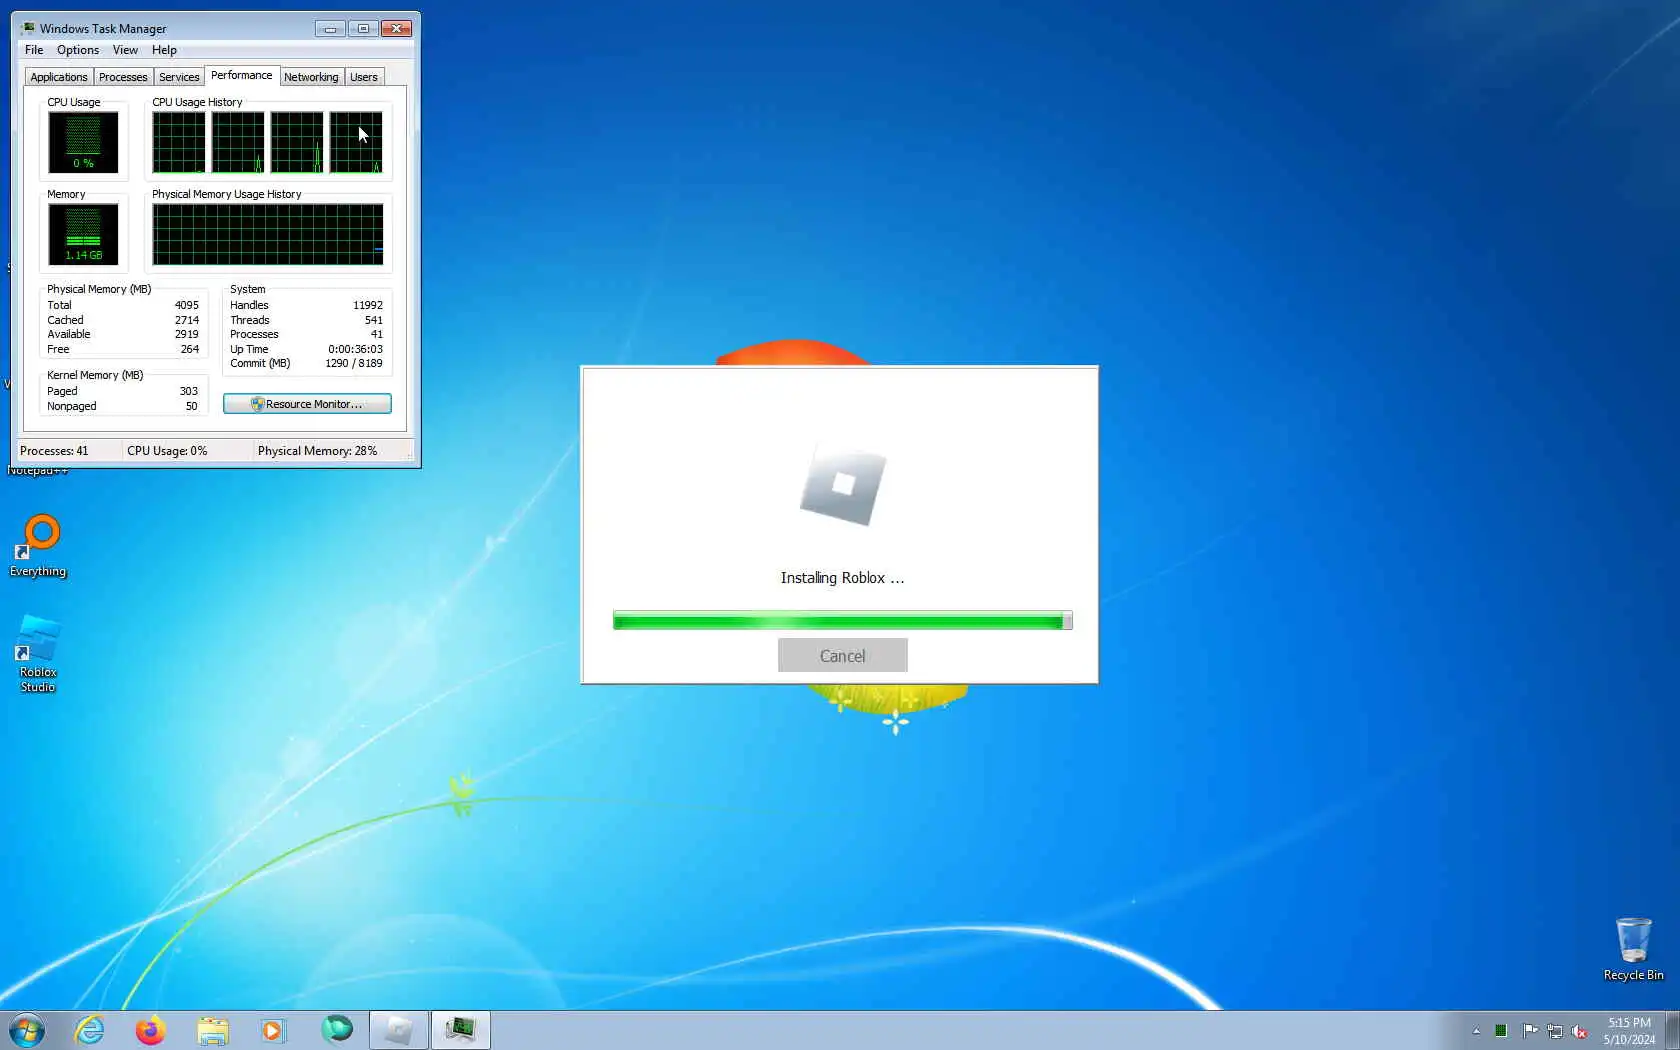The height and width of the screenshot is (1050, 1680).
Task: Click the CPU Usage gauge showing 0 %
Action: point(83,142)
